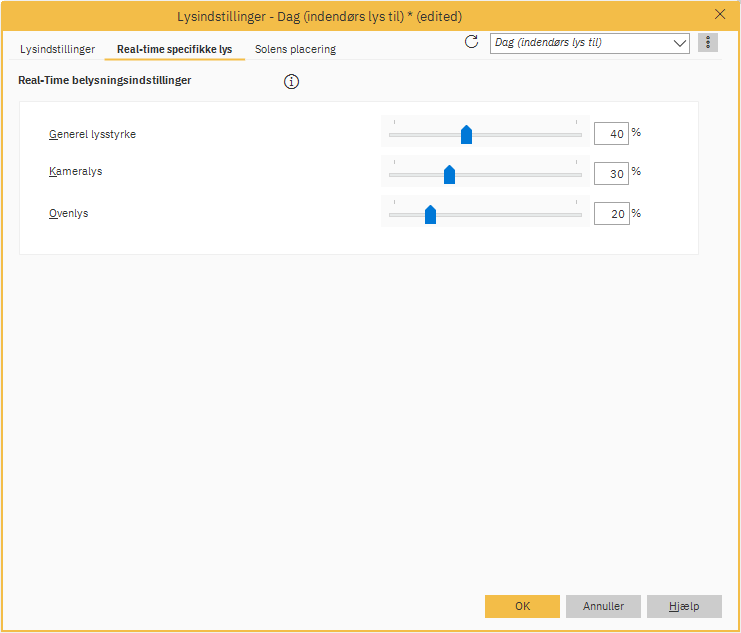The width and height of the screenshot is (741, 633).
Task: Click the Generel lysstyrke slider handle
Action: (x=466, y=135)
